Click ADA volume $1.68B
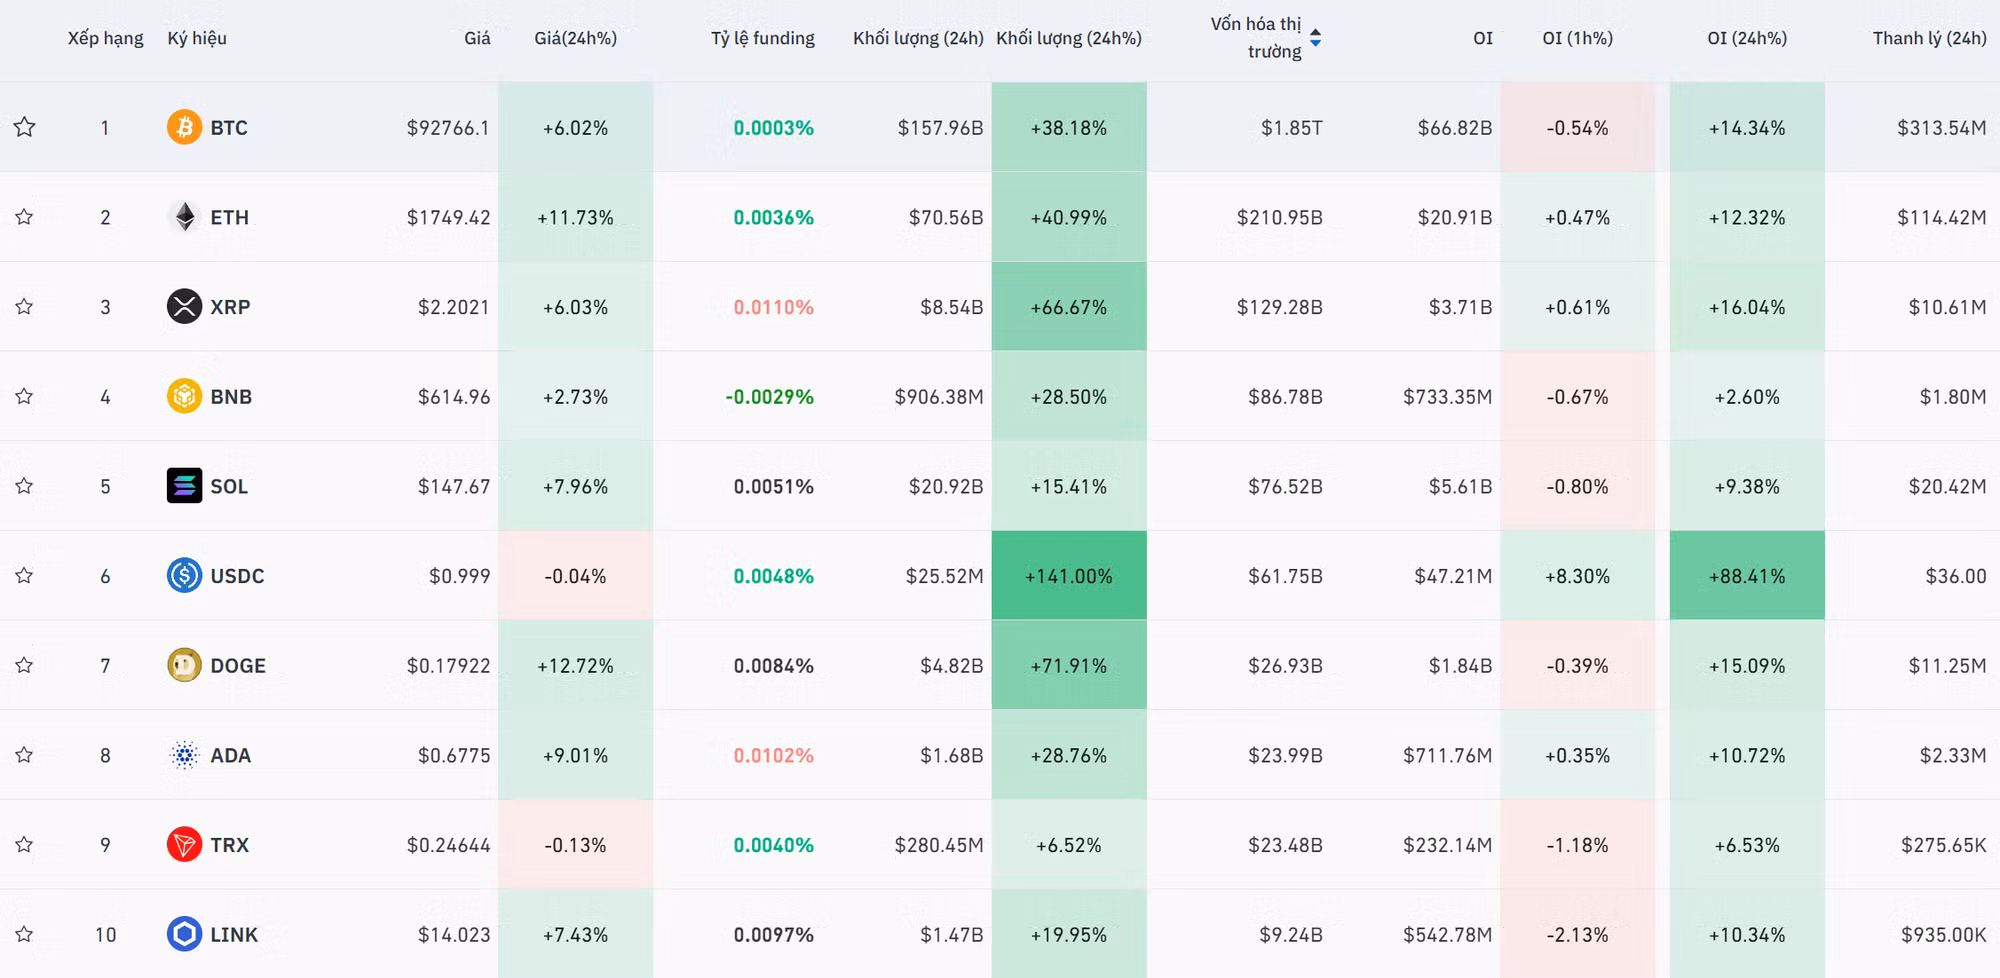 click(951, 755)
